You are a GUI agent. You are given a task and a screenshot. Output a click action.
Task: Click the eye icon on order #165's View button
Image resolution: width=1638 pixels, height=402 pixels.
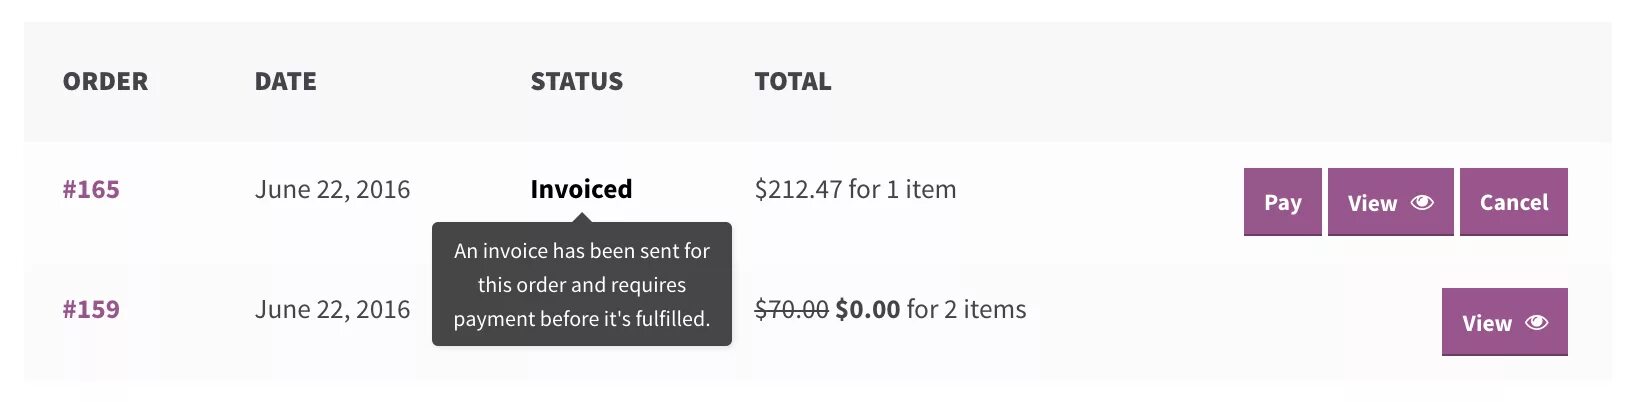point(1422,203)
